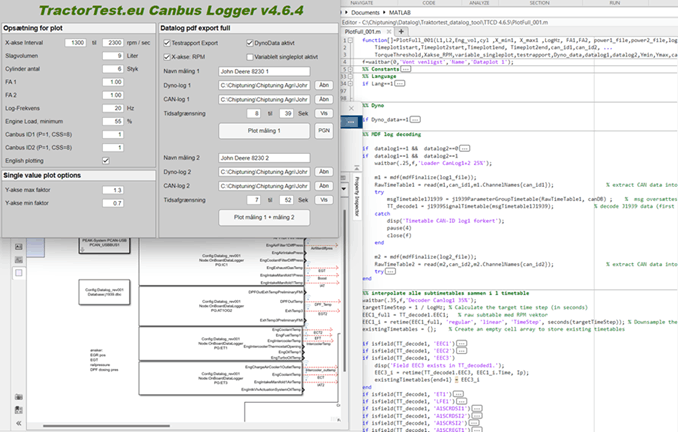Close the PlotFull_001.m editor tab
678x432 pixels.
point(389,32)
